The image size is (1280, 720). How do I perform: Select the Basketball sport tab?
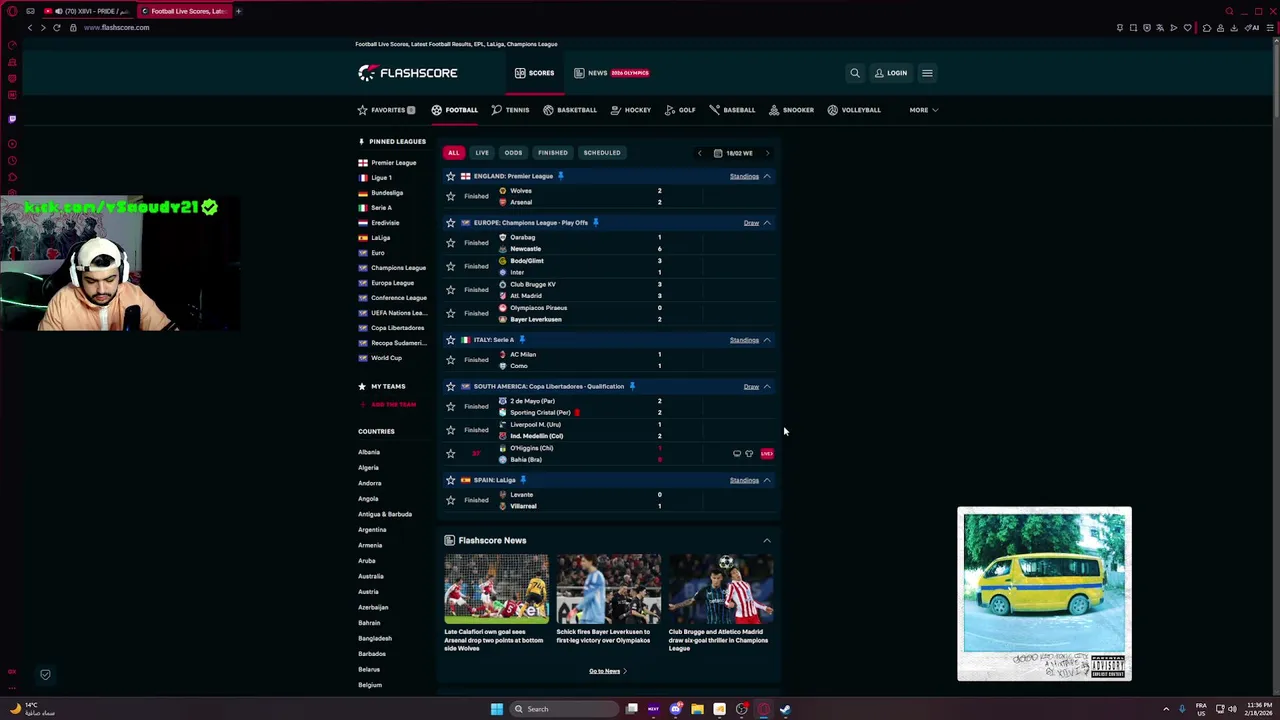pos(570,110)
